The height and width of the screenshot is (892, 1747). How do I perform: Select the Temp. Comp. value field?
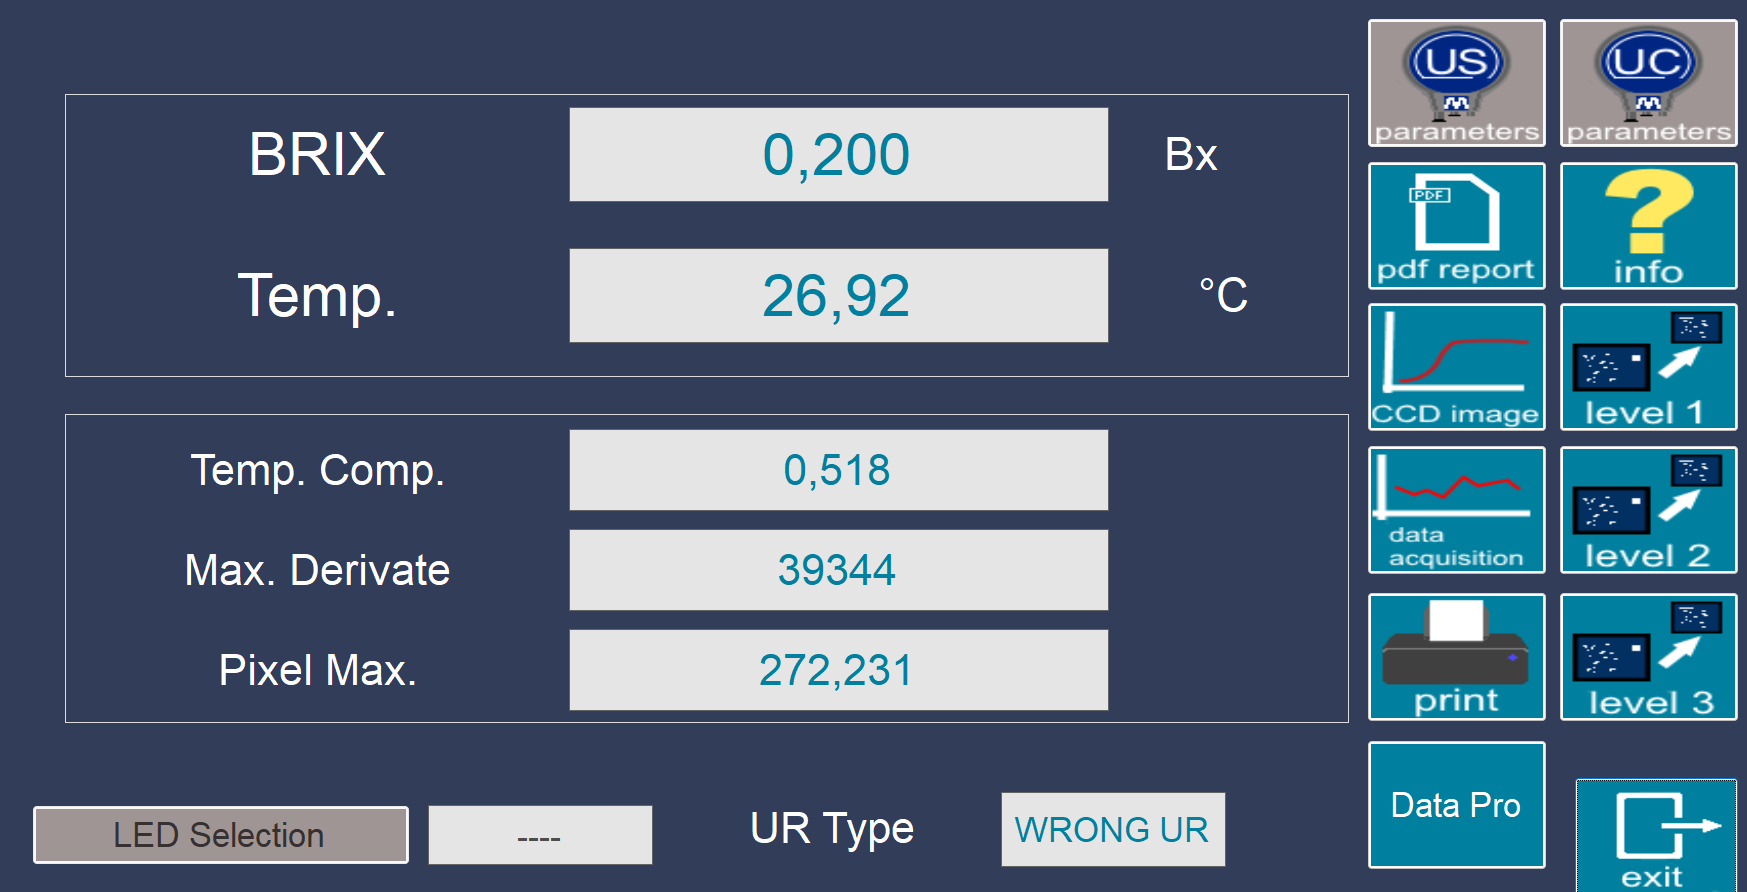[x=838, y=470]
